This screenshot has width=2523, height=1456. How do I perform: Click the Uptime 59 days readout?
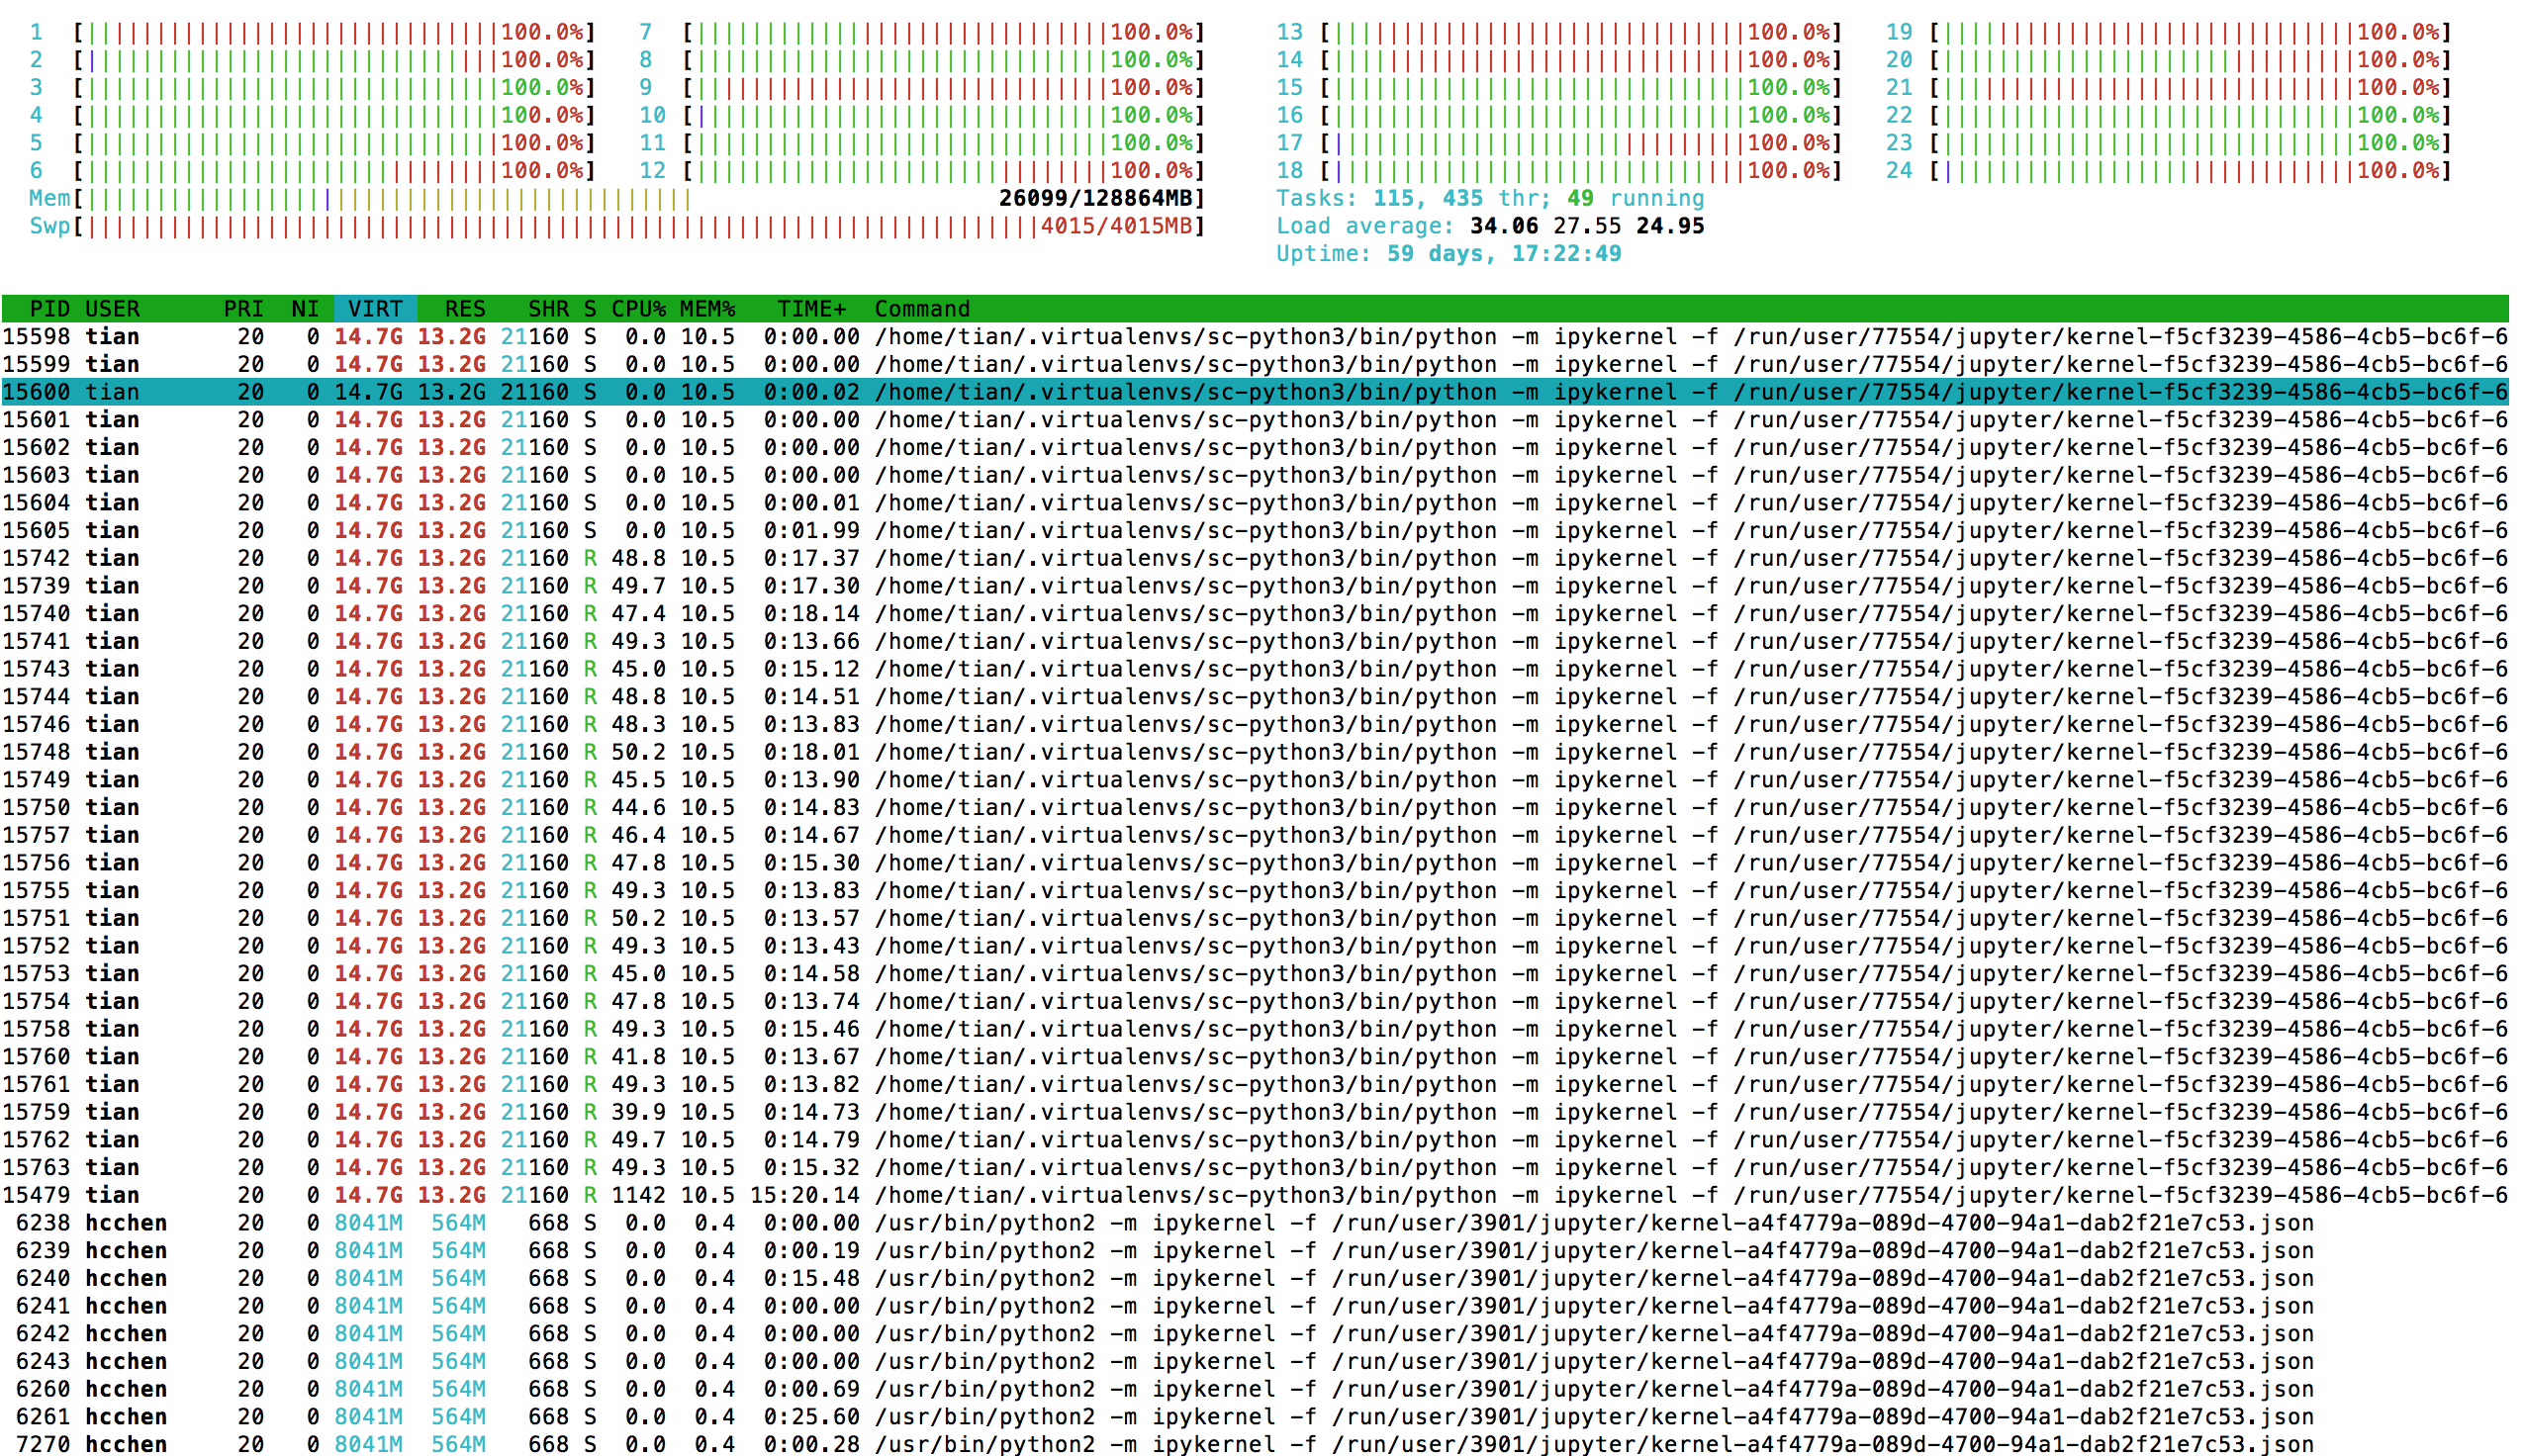[1448, 254]
